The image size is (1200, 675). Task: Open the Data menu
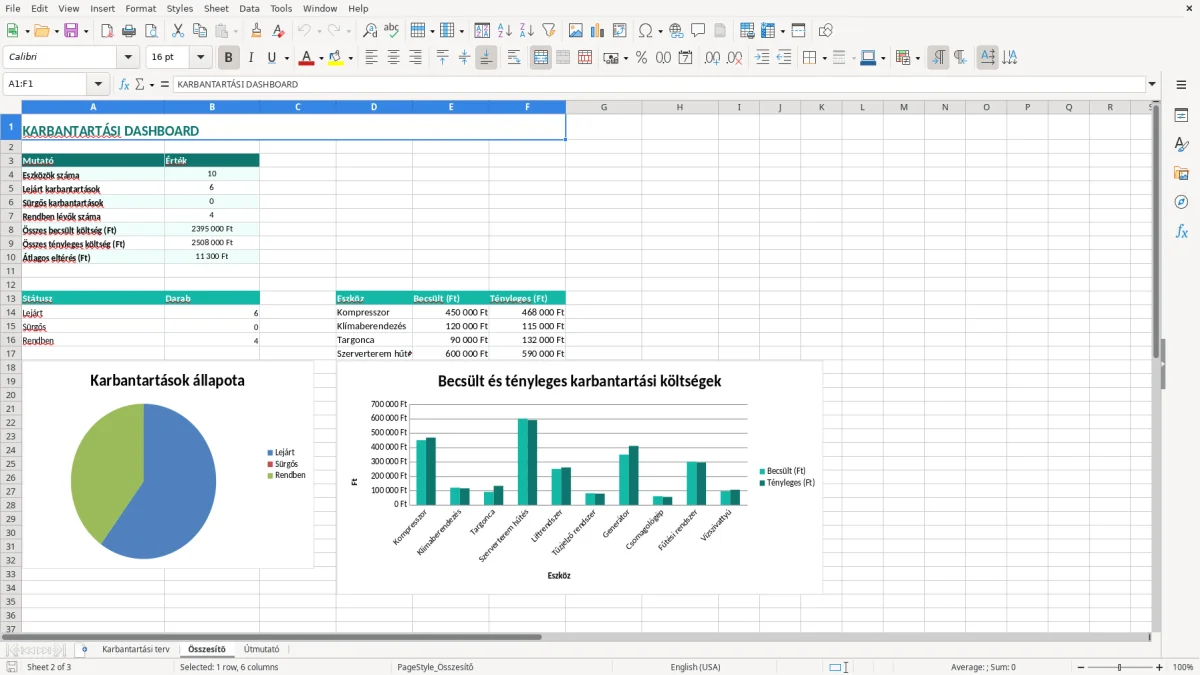249,8
